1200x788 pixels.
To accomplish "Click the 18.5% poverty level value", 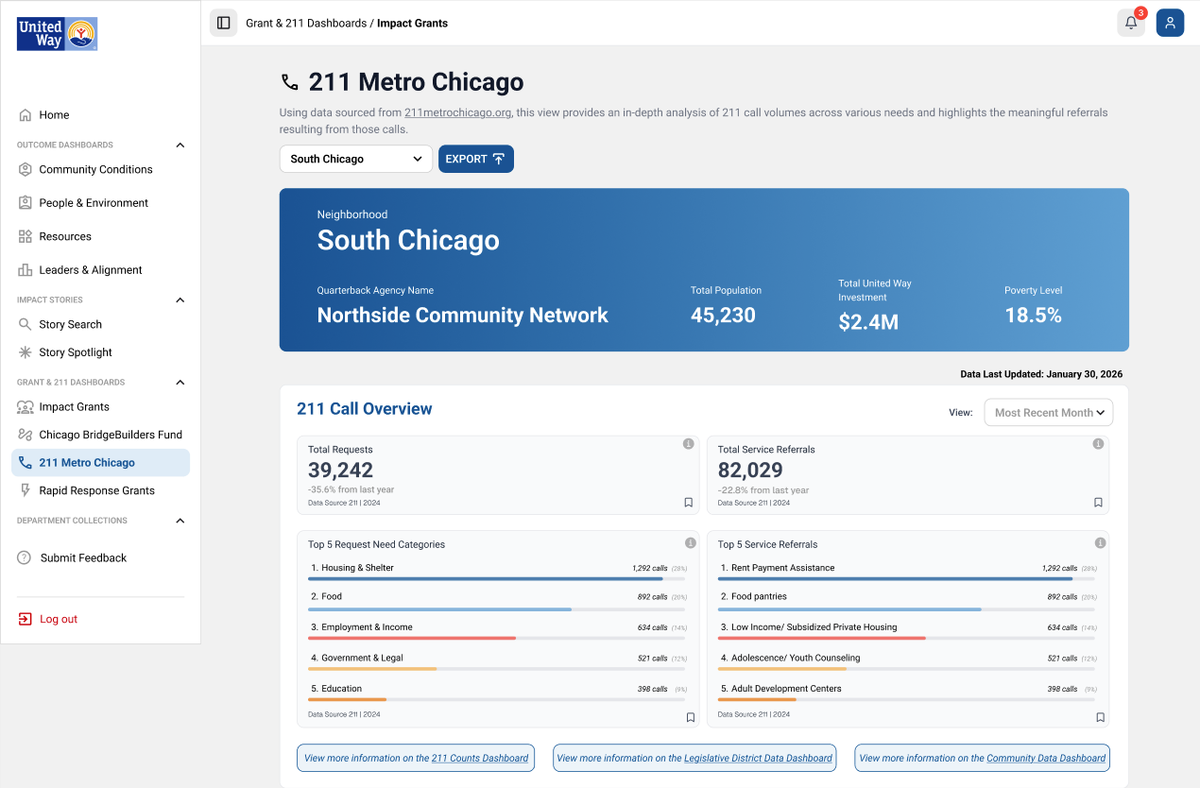I will (x=1033, y=315).
